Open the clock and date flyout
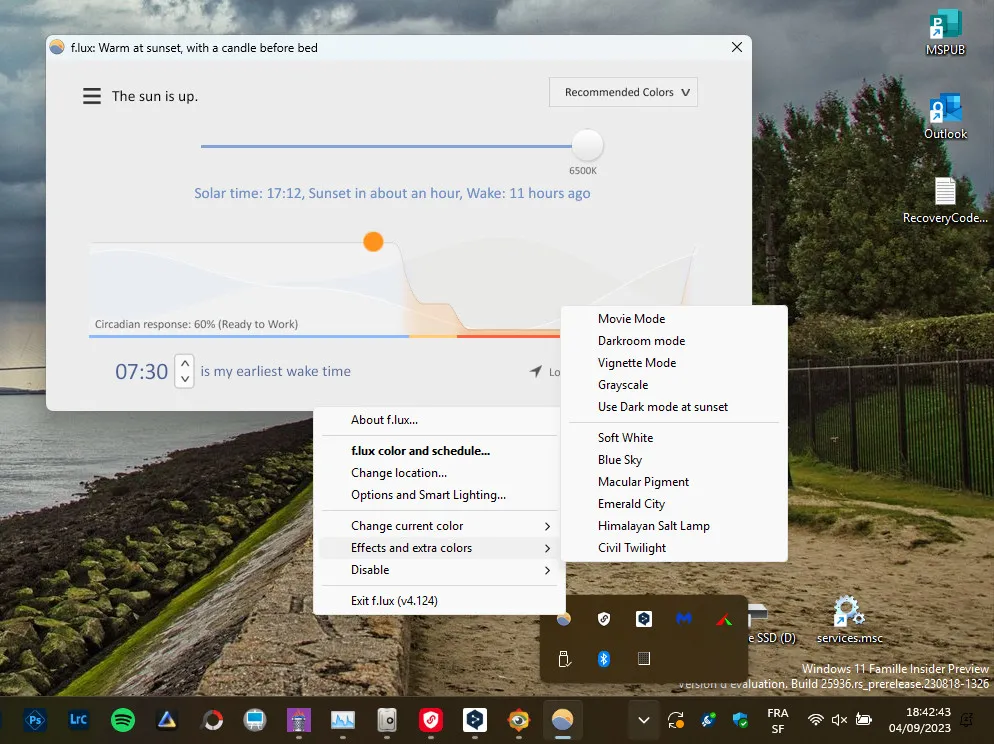Image resolution: width=994 pixels, height=744 pixels. point(920,721)
